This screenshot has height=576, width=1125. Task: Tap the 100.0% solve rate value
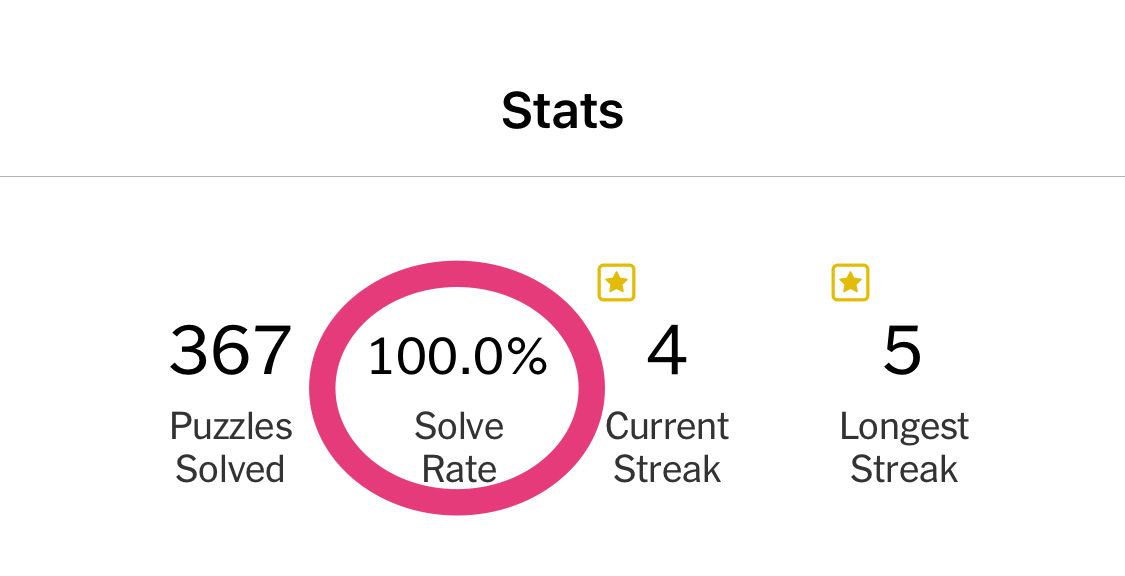pyautogui.click(x=458, y=357)
